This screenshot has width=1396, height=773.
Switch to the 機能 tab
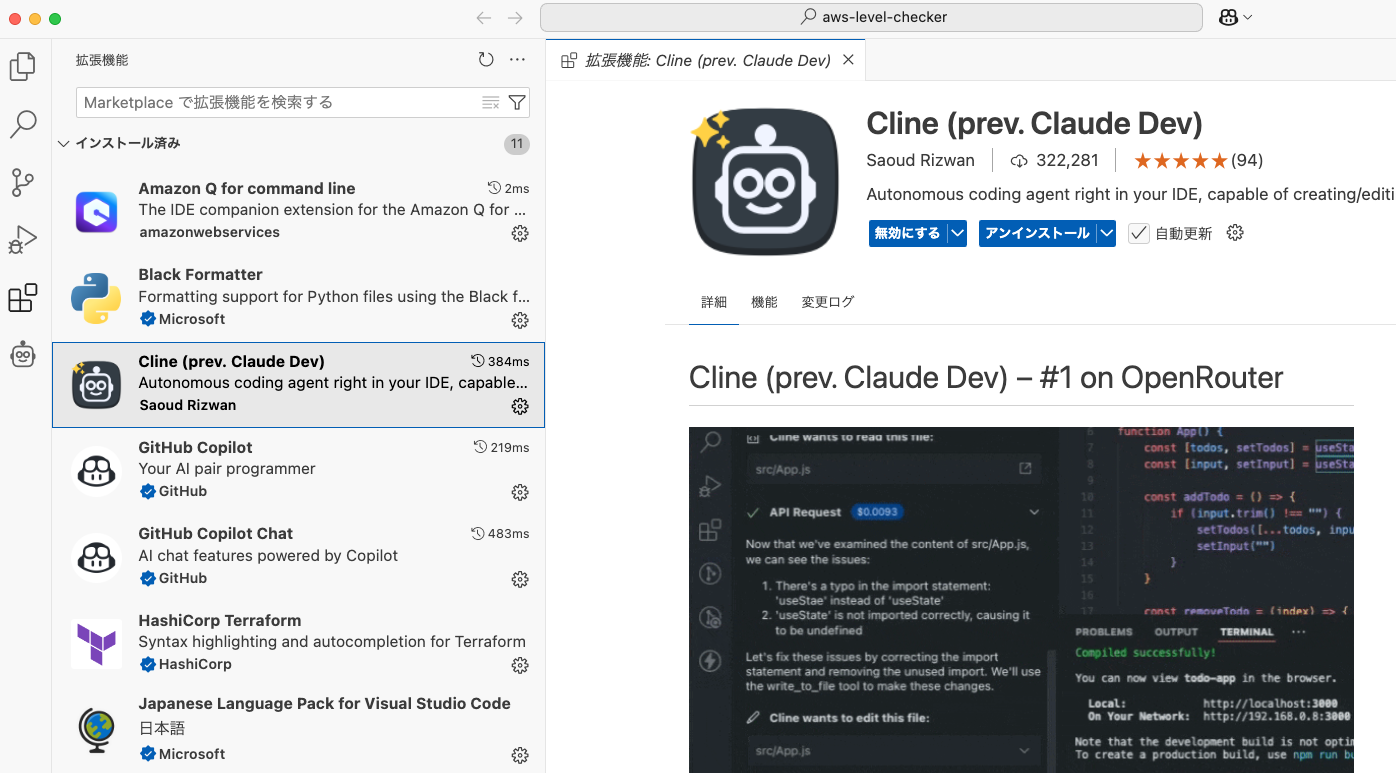764,302
